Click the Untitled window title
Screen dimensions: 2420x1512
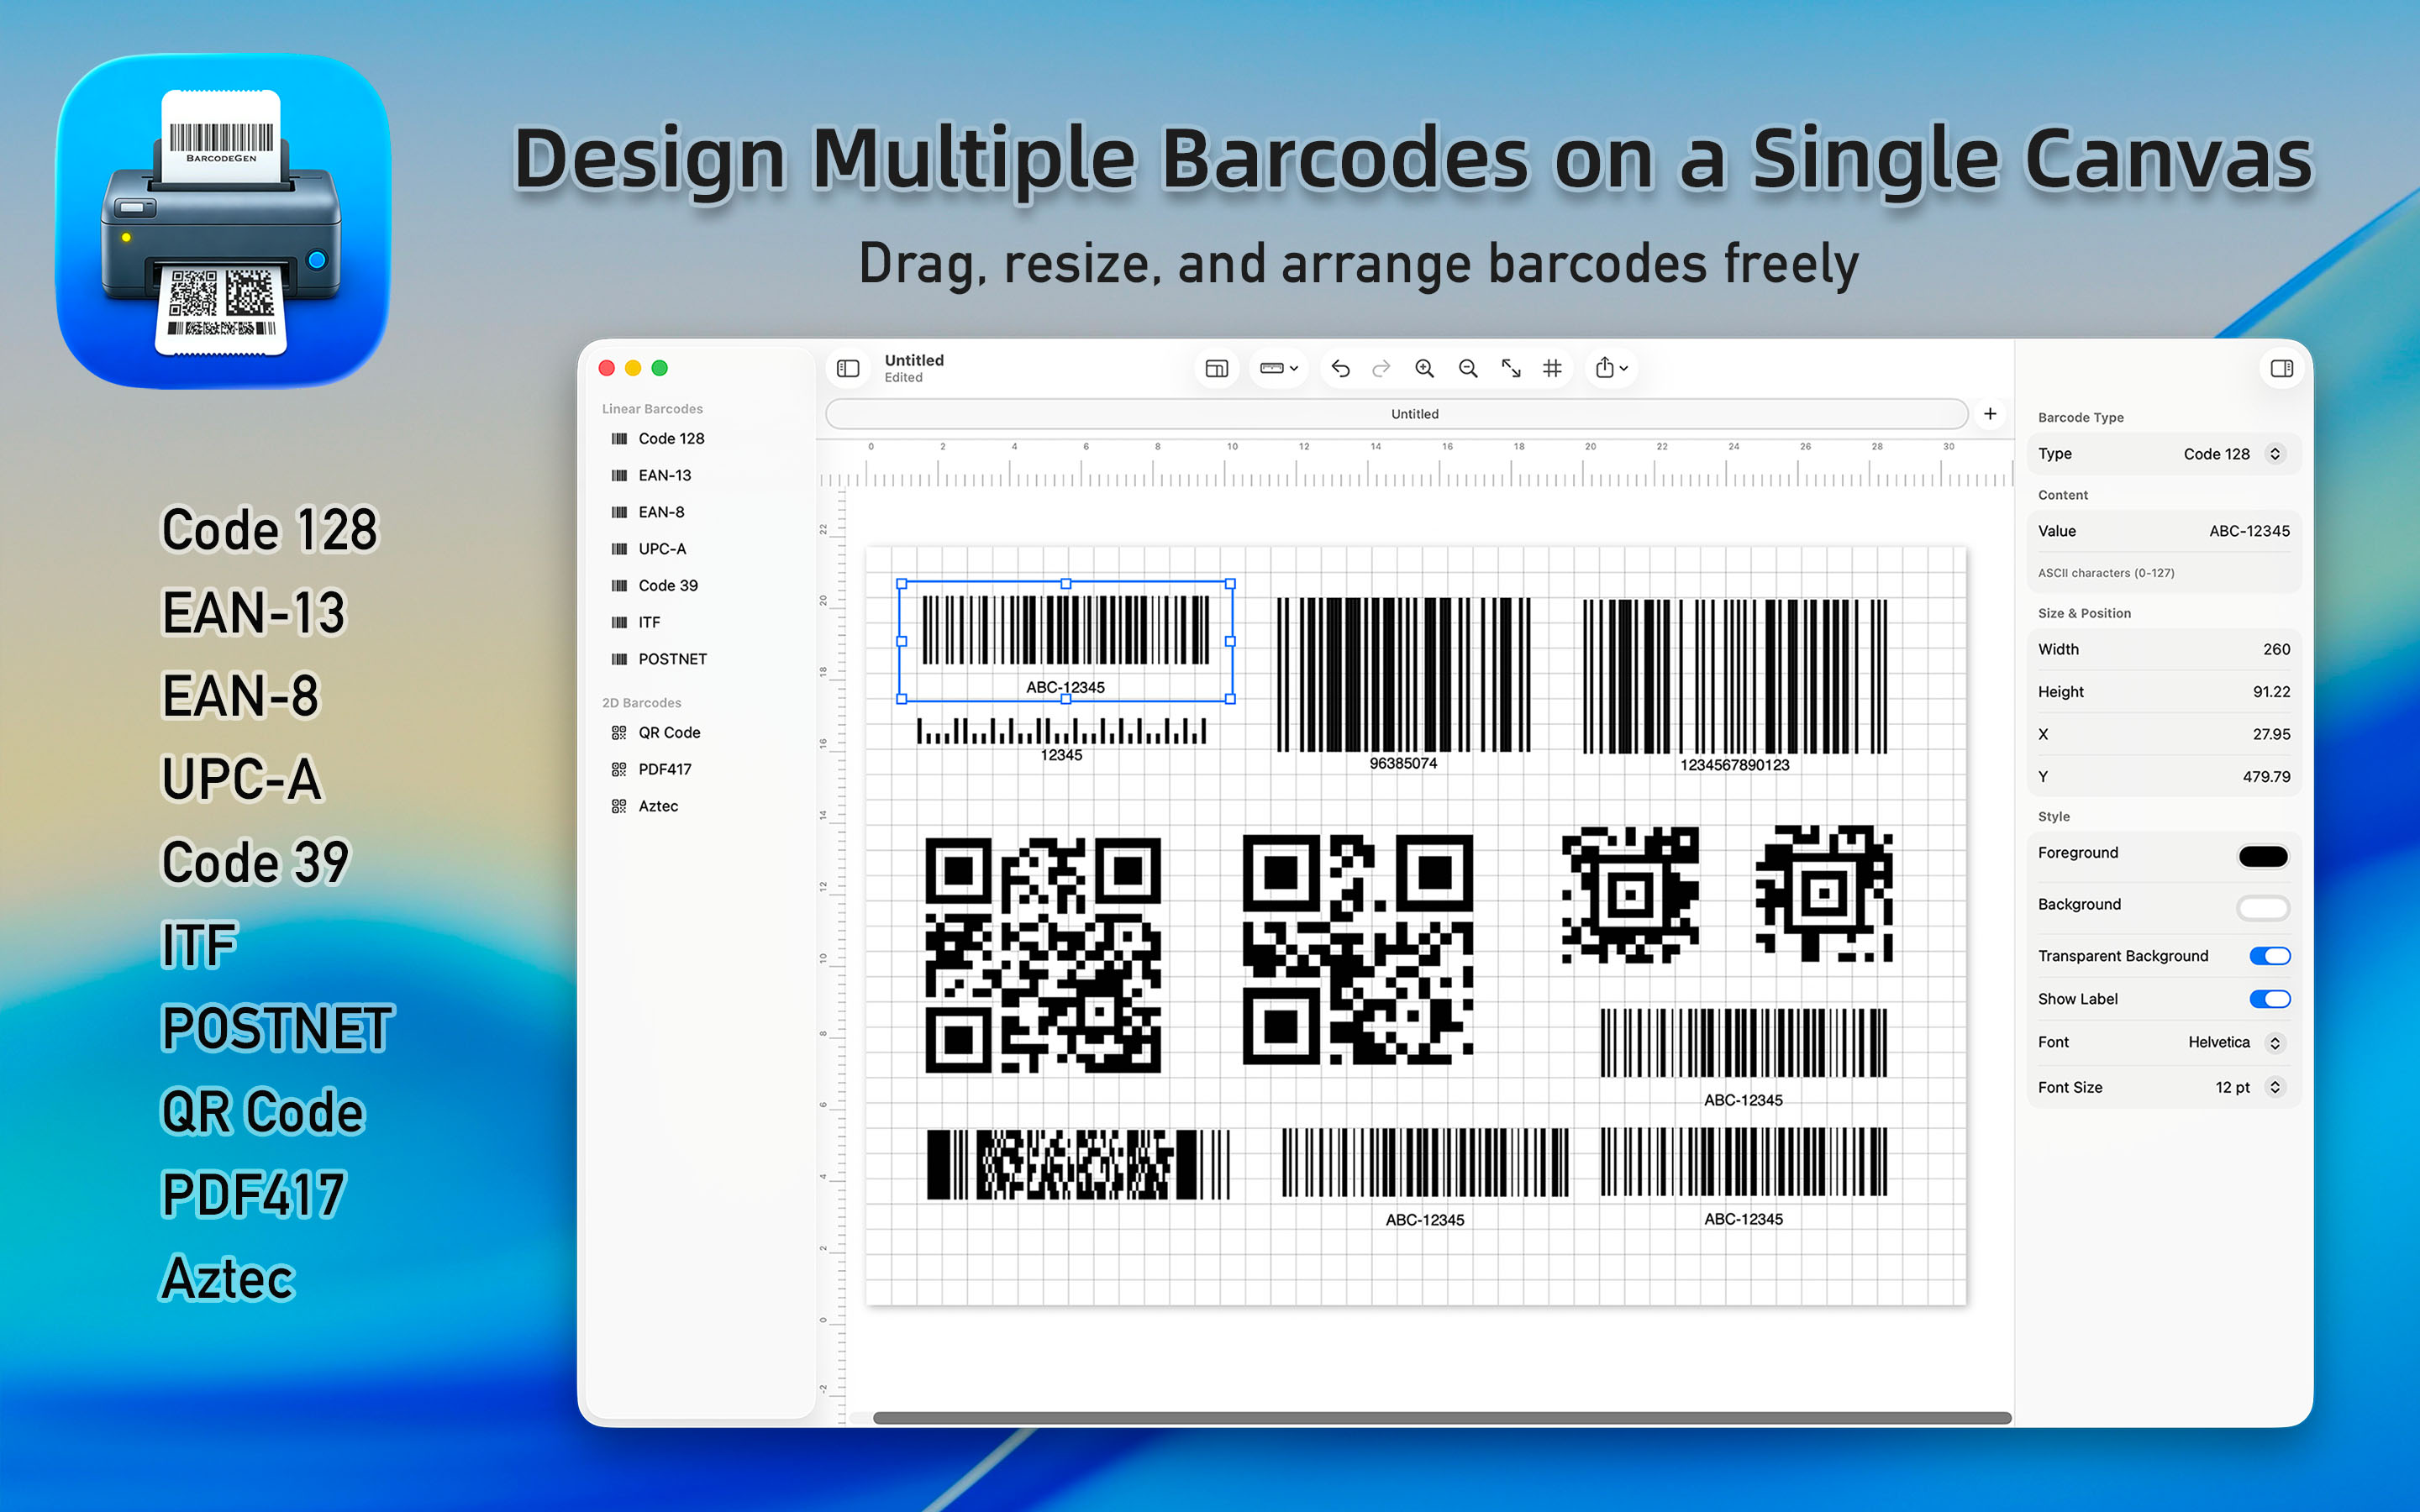(914, 360)
